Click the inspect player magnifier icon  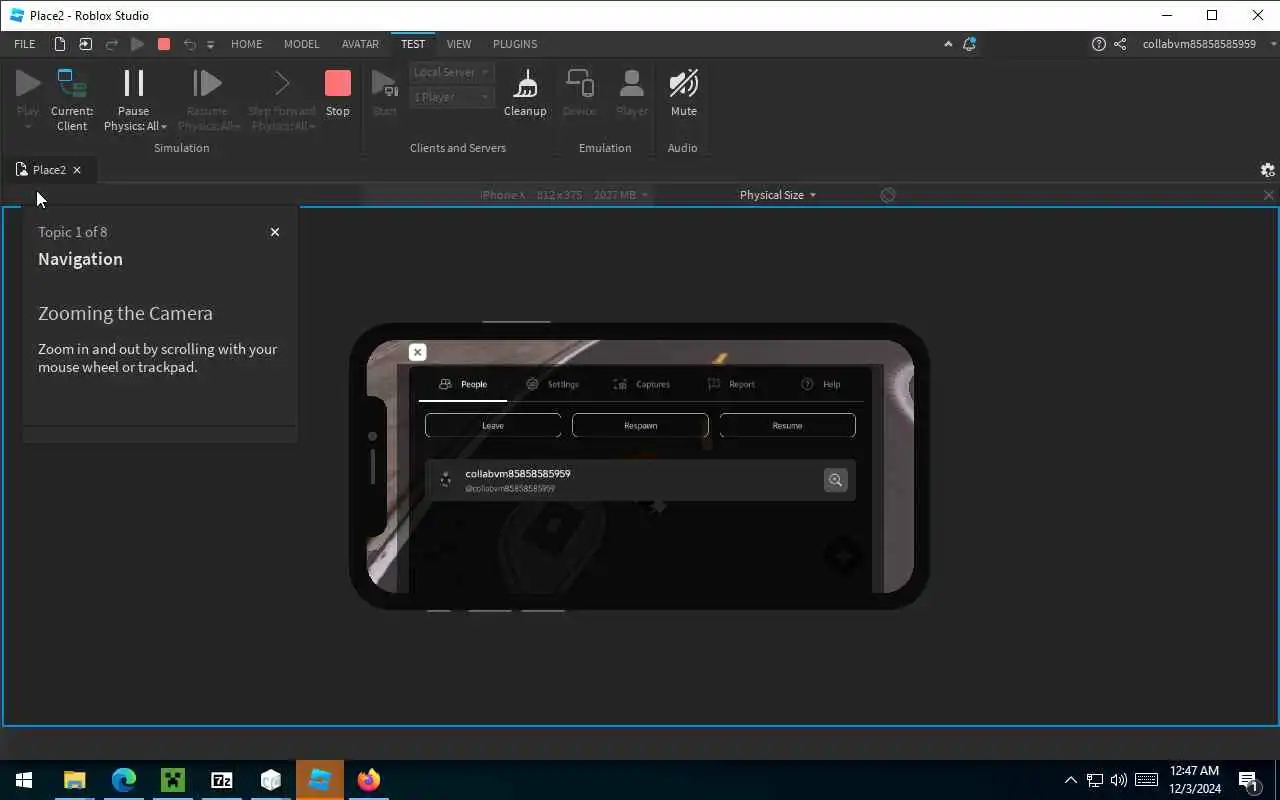[835, 480]
